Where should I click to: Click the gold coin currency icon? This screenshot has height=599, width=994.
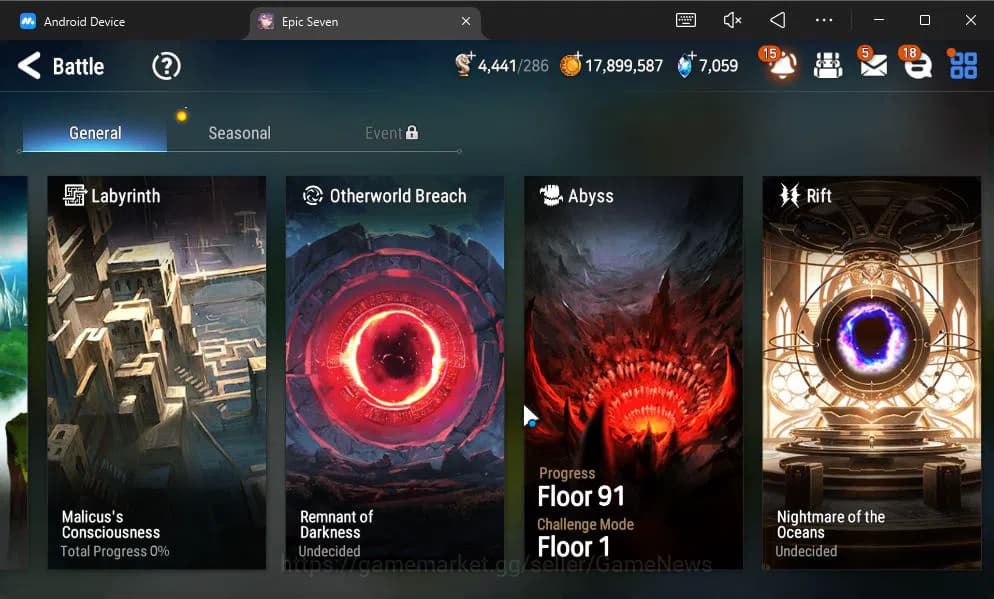570,66
